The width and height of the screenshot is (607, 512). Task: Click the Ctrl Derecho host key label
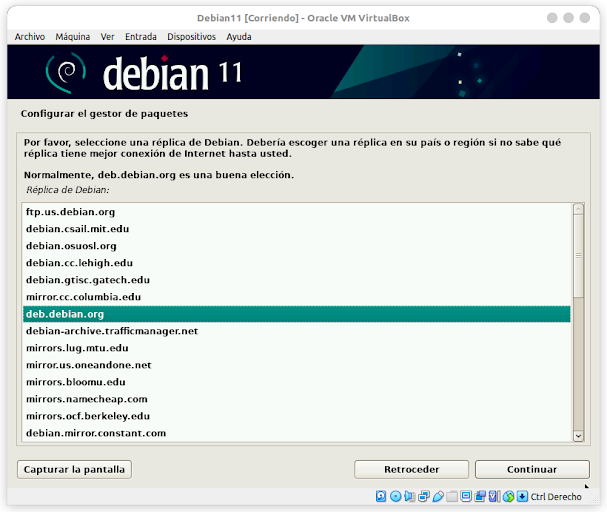pos(556,497)
